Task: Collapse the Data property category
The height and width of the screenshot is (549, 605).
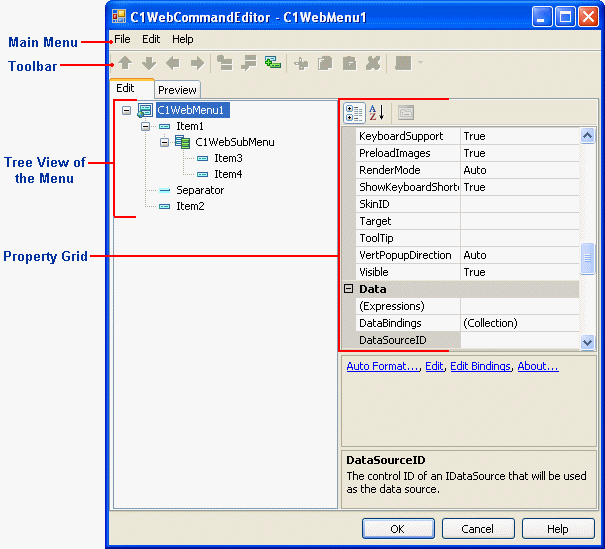Action: click(x=348, y=289)
